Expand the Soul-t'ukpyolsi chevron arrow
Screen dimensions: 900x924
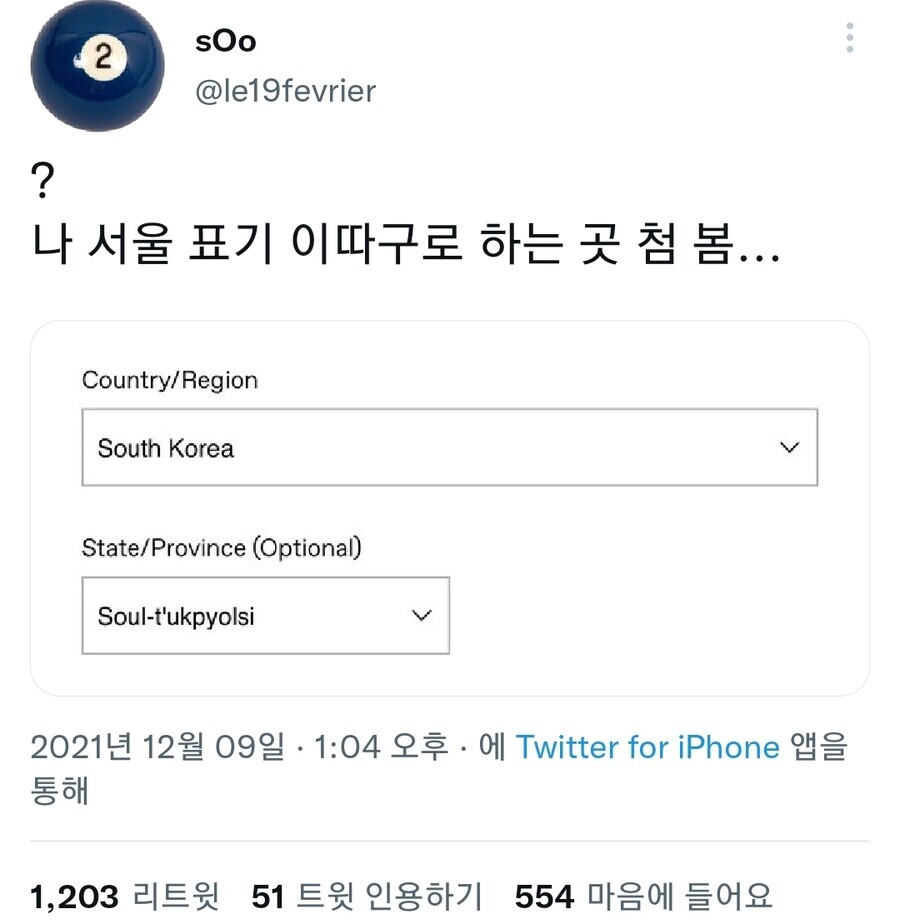421,615
